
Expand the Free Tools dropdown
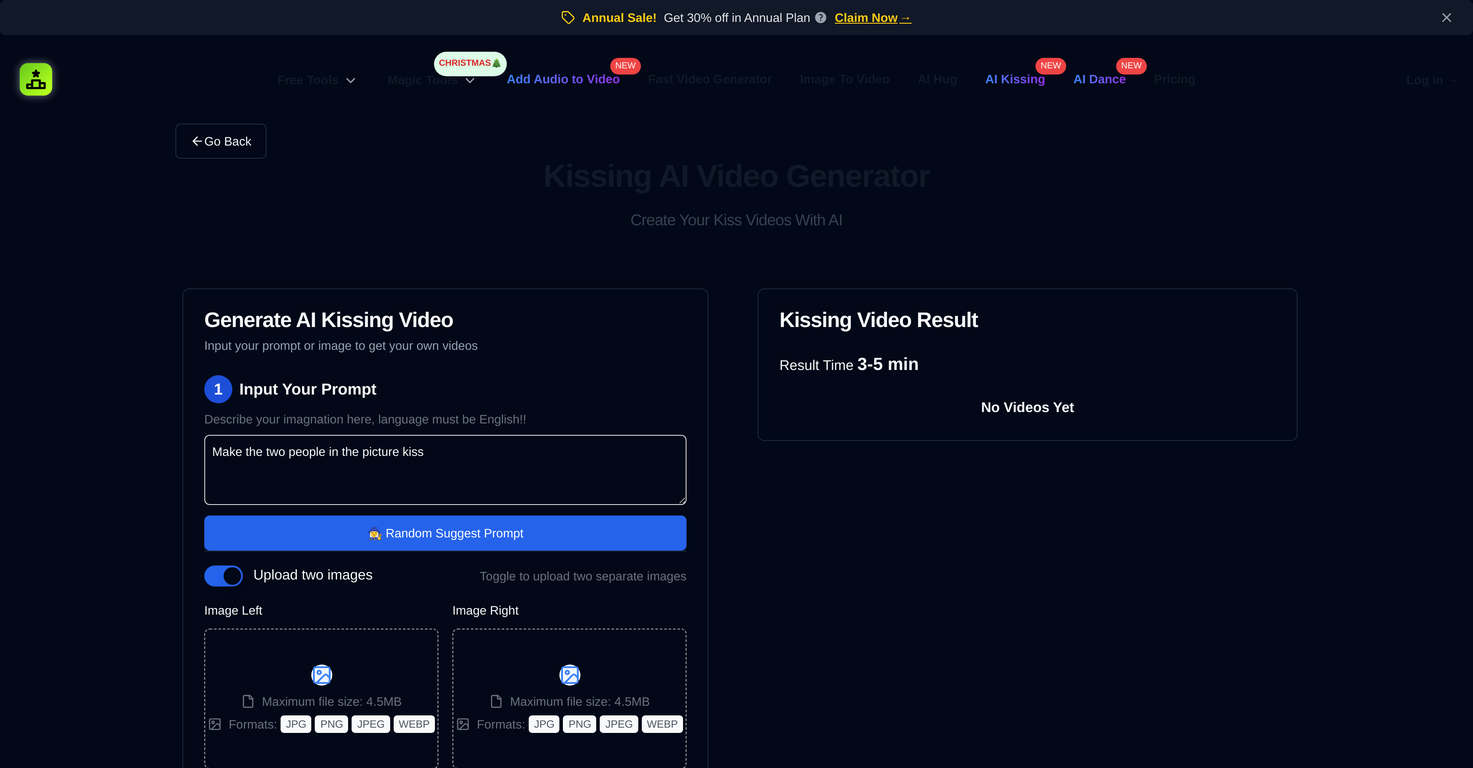pyautogui.click(x=316, y=80)
